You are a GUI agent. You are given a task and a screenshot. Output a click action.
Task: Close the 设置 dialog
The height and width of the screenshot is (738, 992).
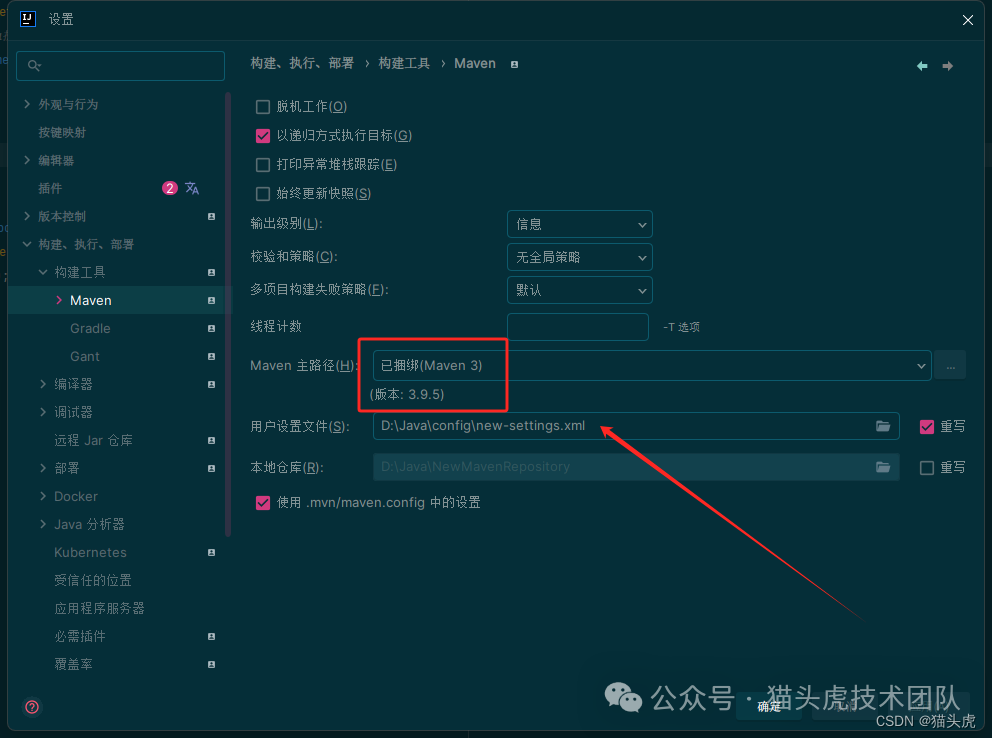967,20
